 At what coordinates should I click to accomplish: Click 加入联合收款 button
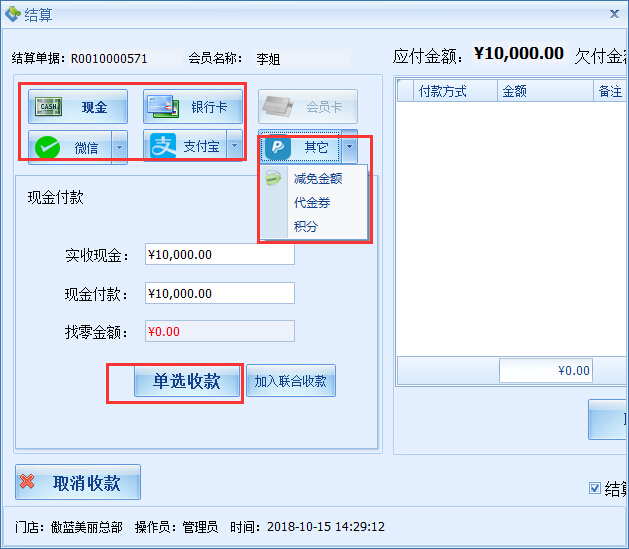click(291, 381)
